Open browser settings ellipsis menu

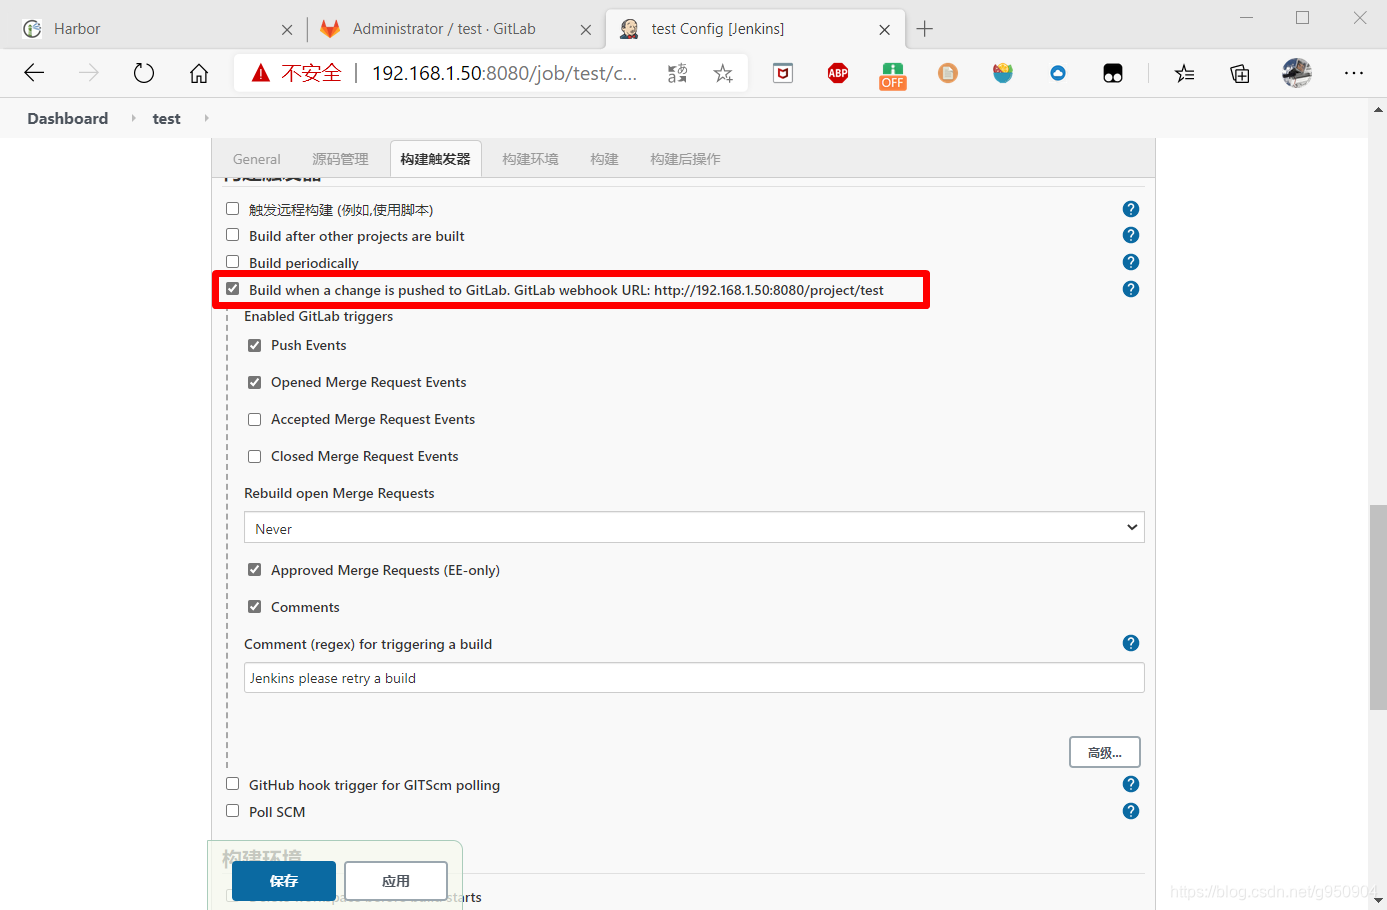click(1354, 73)
